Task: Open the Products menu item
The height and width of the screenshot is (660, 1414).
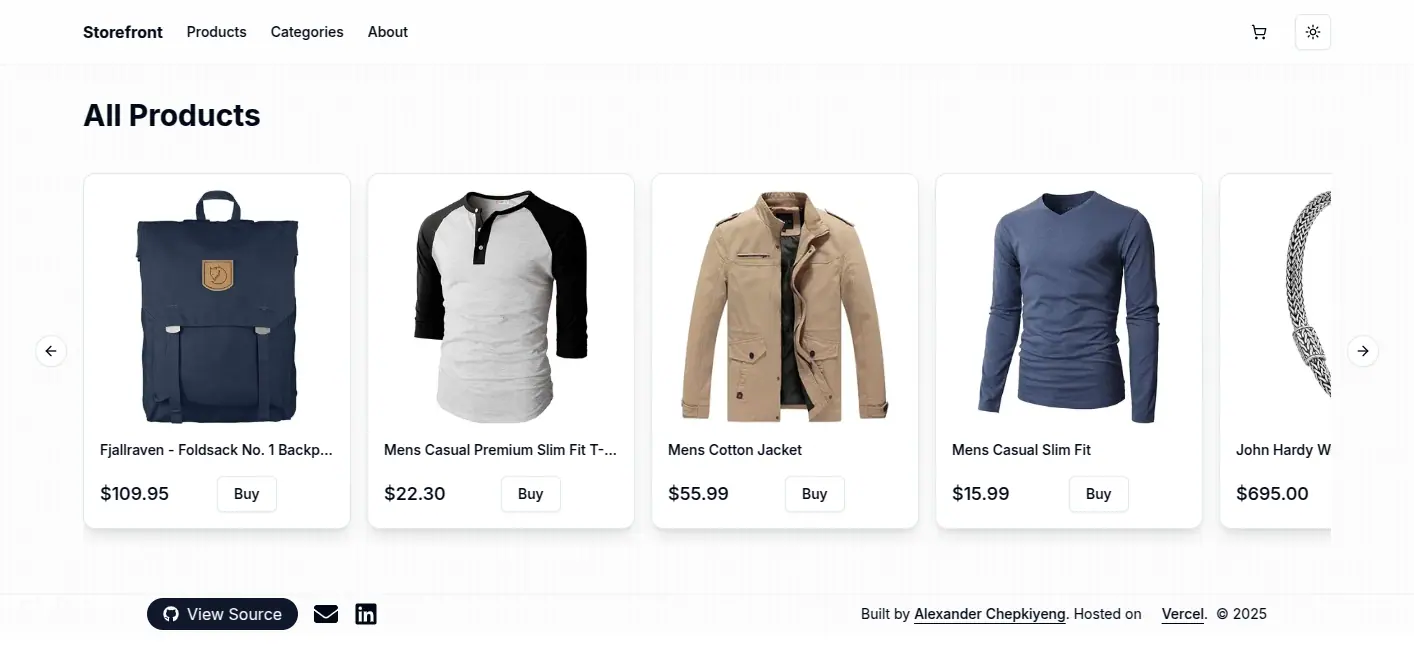Action: (x=216, y=31)
